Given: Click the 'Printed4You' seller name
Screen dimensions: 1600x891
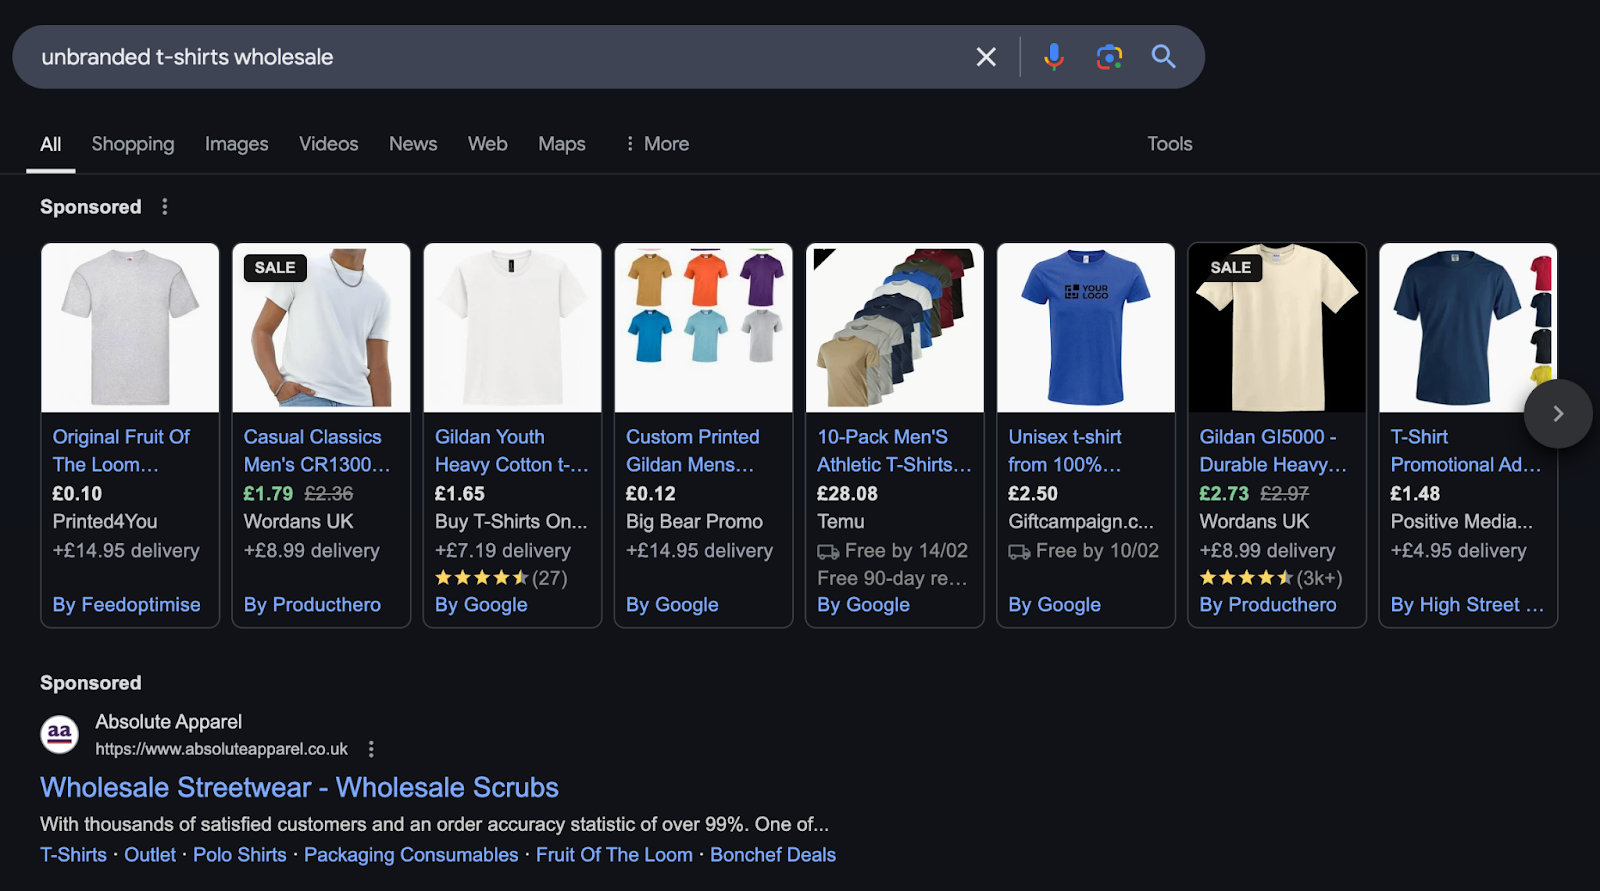Looking at the screenshot, I should pyautogui.click(x=105, y=522).
